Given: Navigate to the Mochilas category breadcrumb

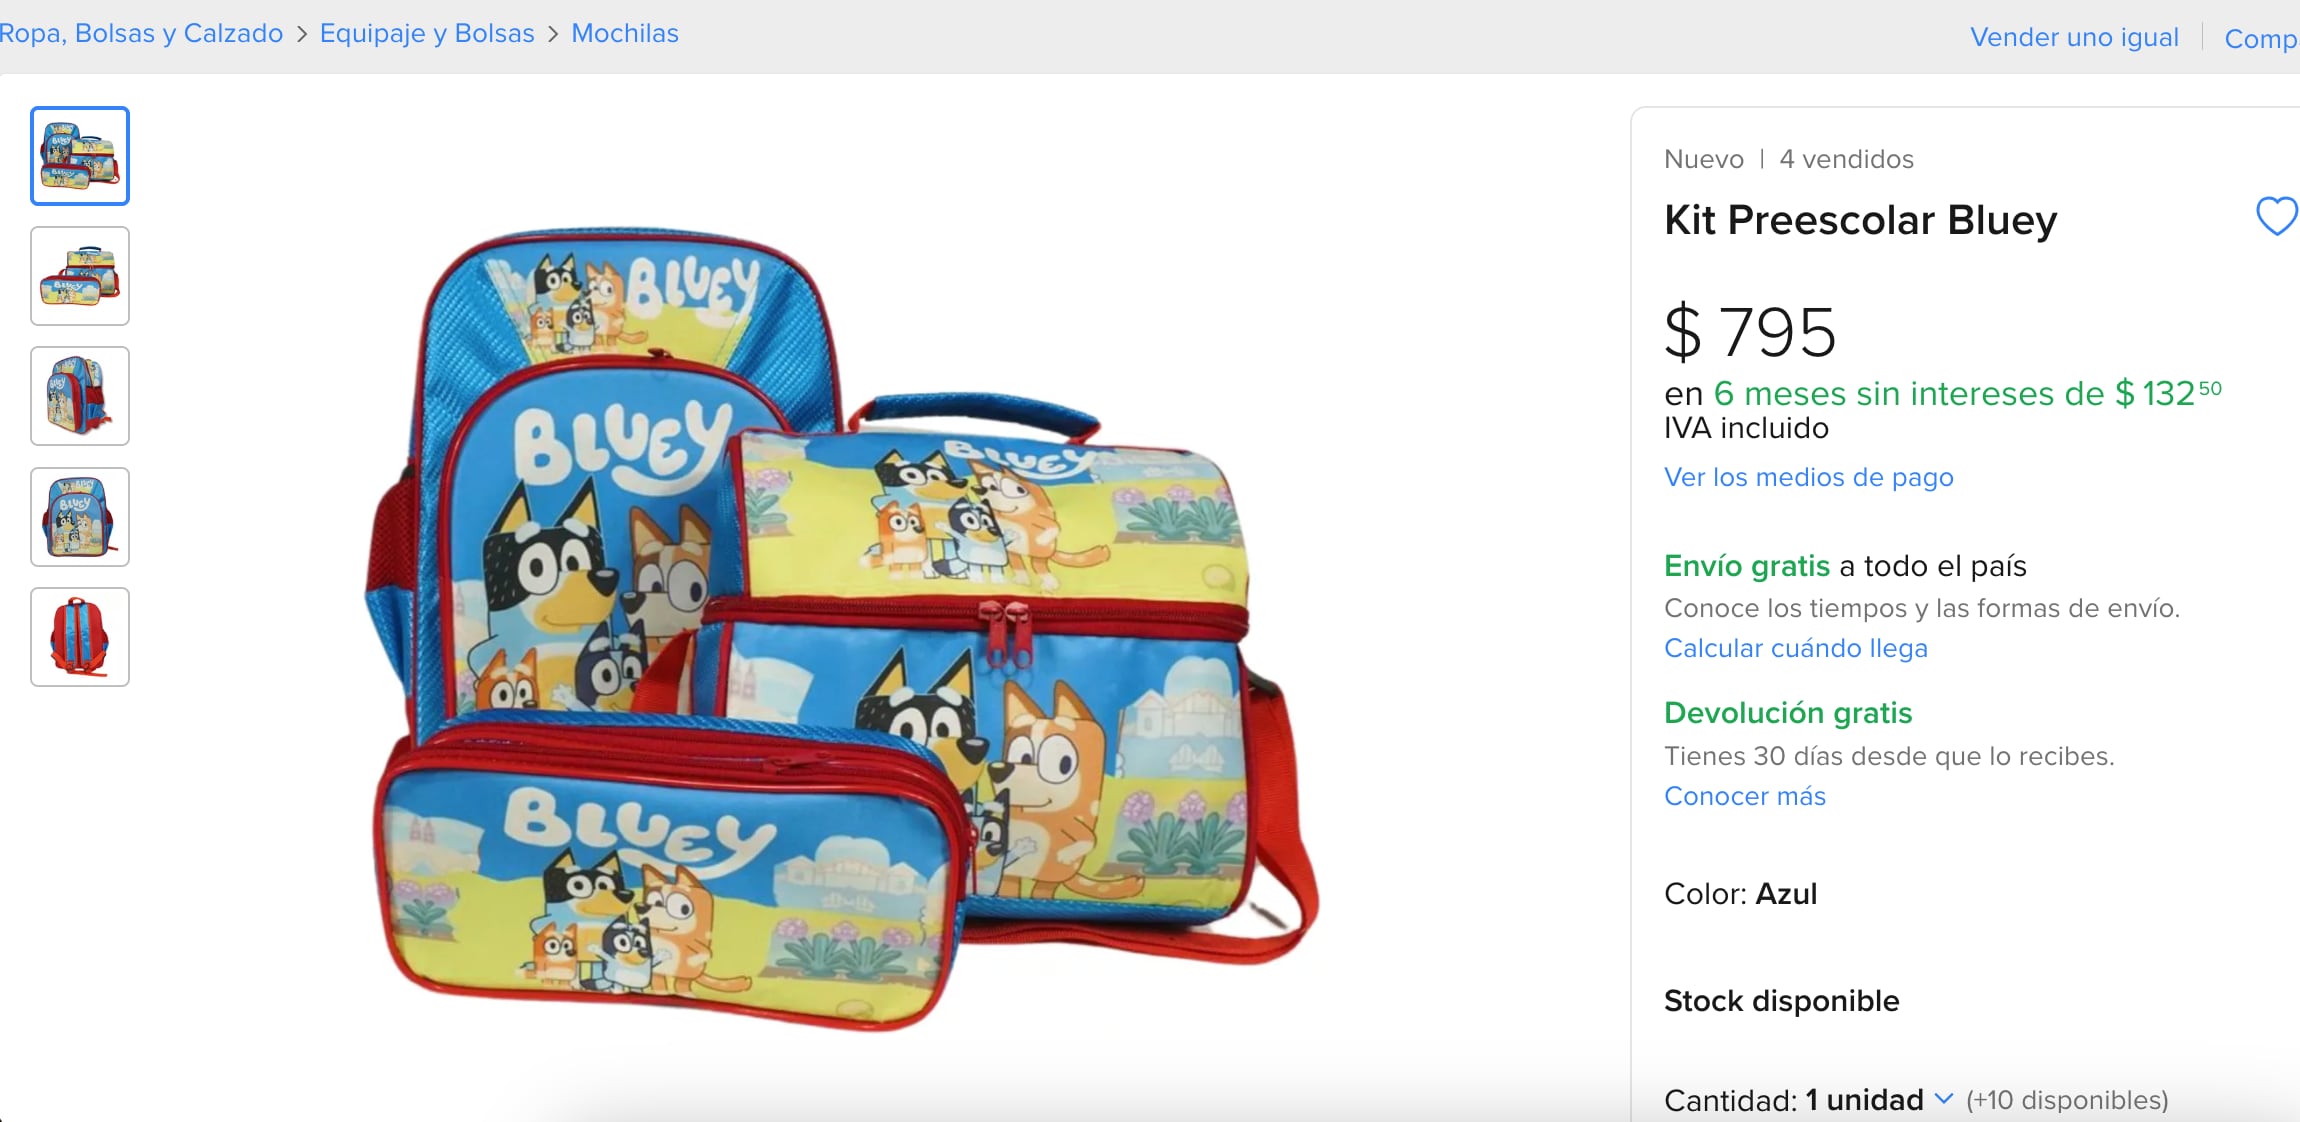Looking at the screenshot, I should click(624, 33).
